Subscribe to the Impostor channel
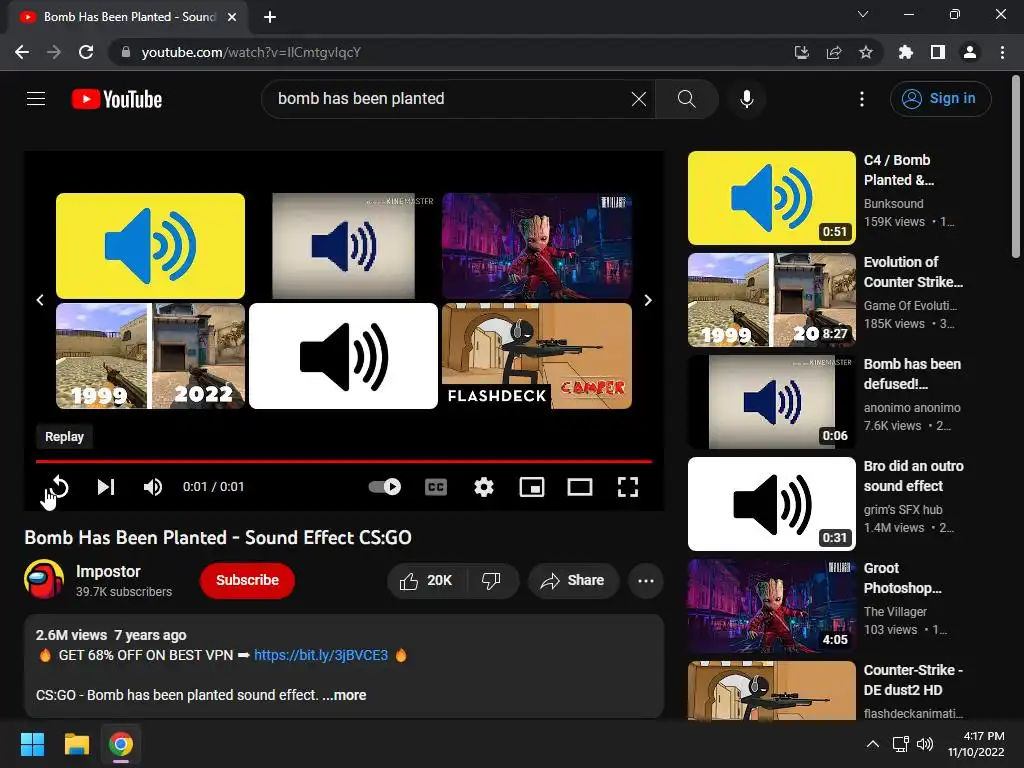 point(248,580)
